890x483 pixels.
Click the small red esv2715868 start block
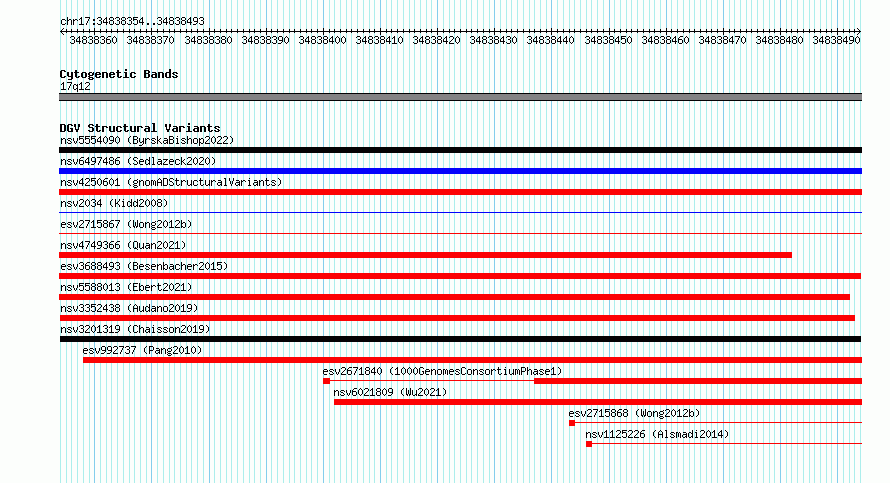[x=572, y=423]
